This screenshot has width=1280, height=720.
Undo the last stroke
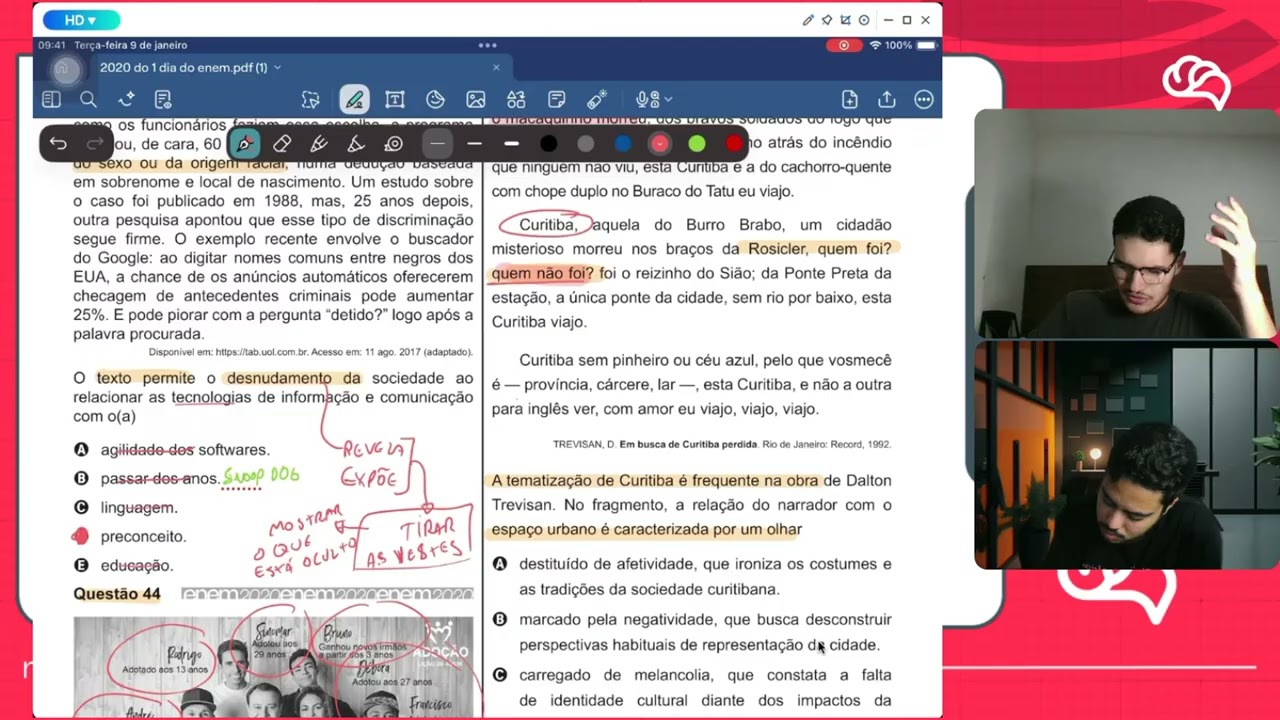pyautogui.click(x=58, y=144)
